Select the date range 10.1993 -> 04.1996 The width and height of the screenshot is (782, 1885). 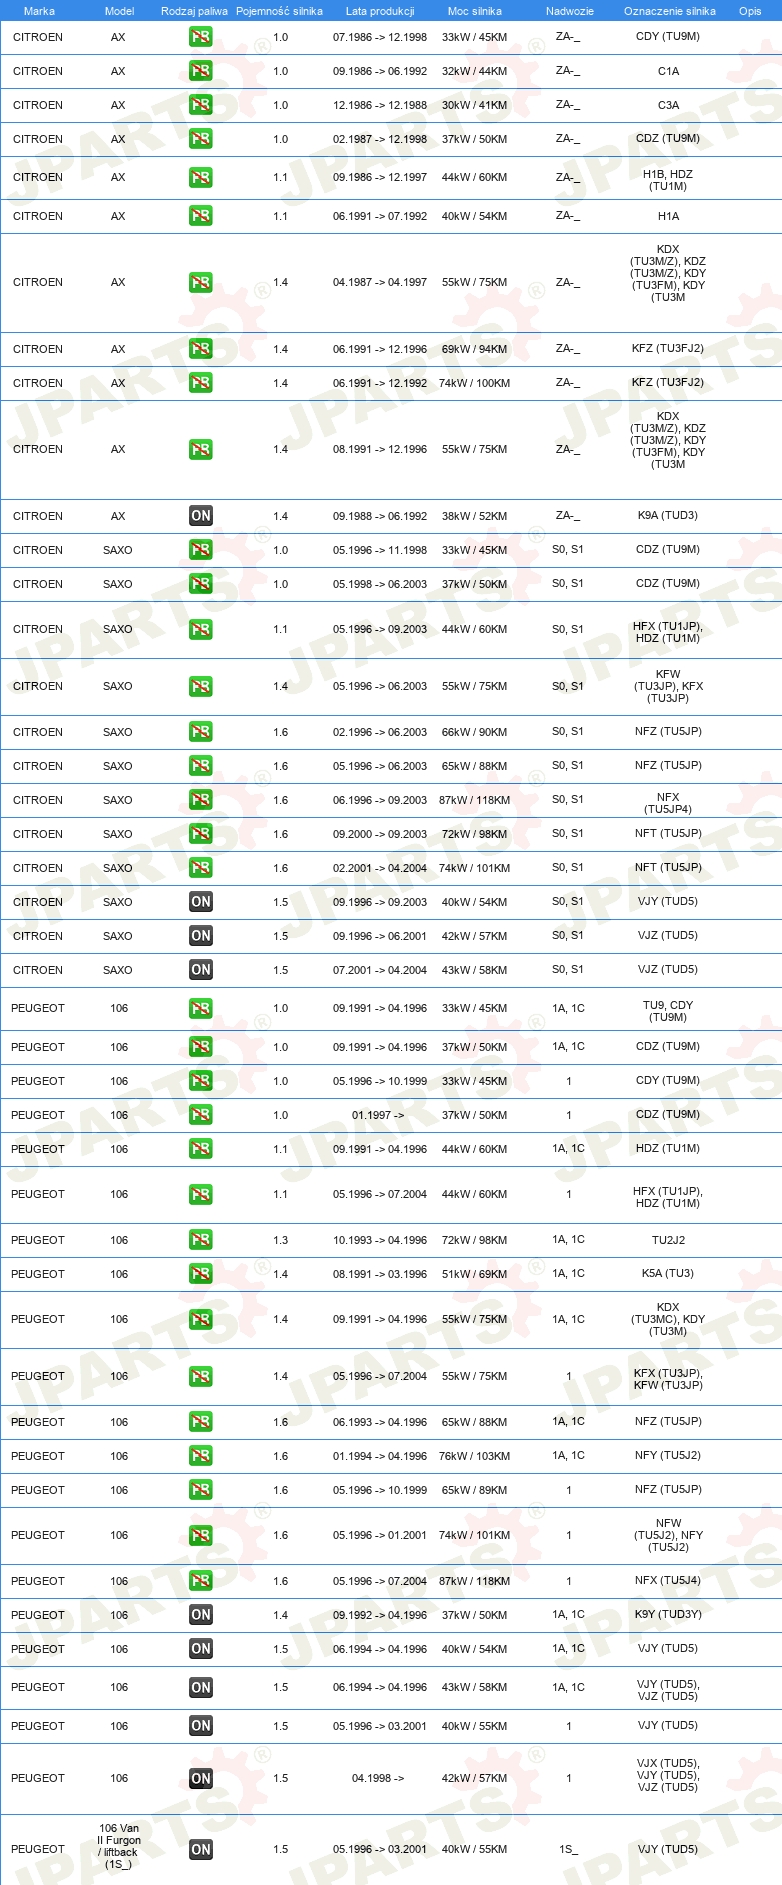coord(380,1240)
